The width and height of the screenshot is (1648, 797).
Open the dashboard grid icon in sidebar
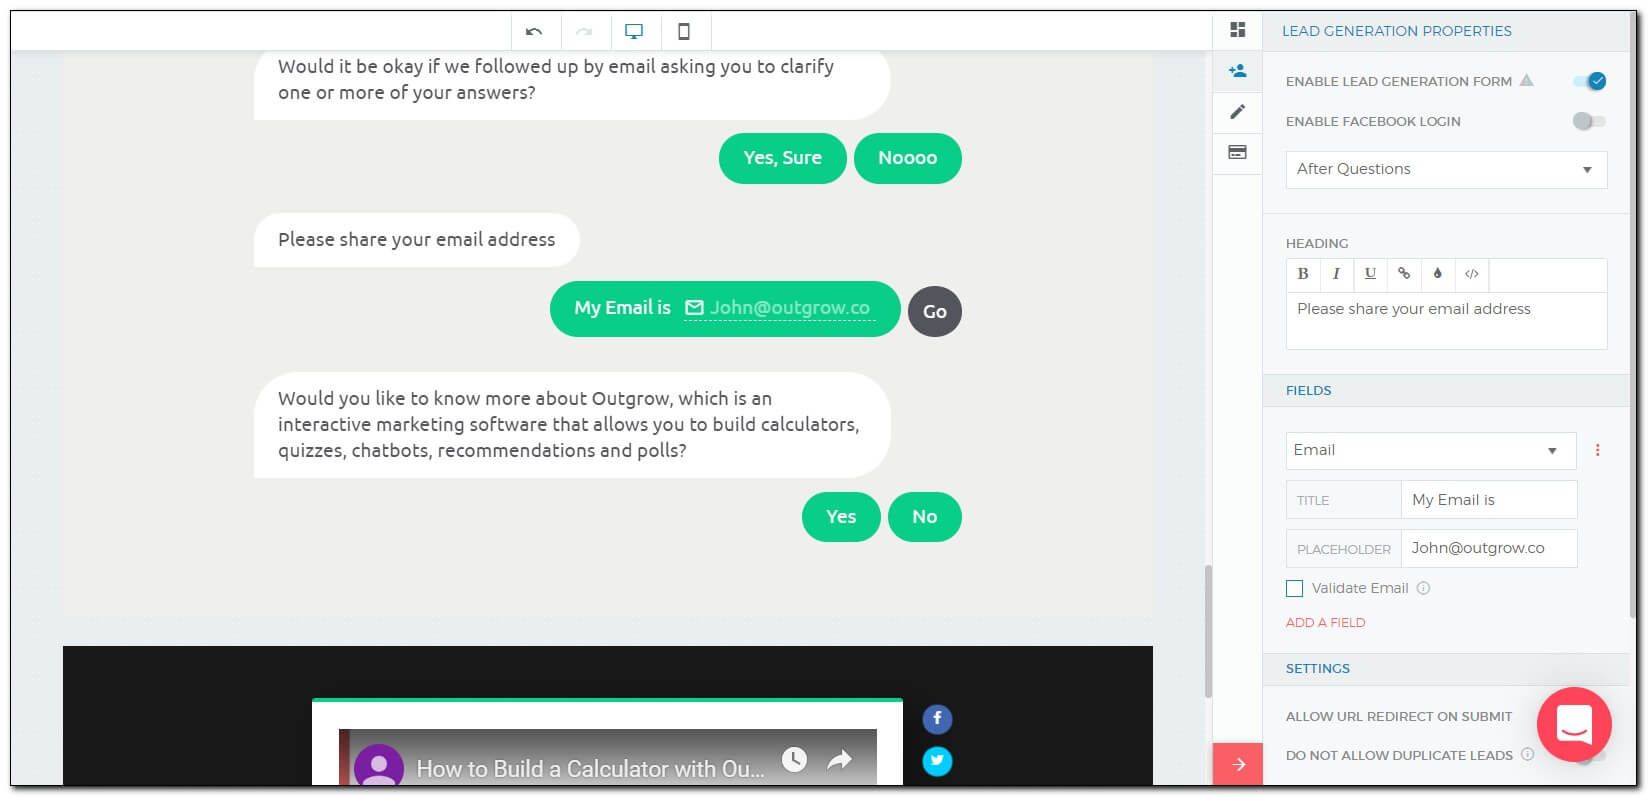tap(1237, 30)
